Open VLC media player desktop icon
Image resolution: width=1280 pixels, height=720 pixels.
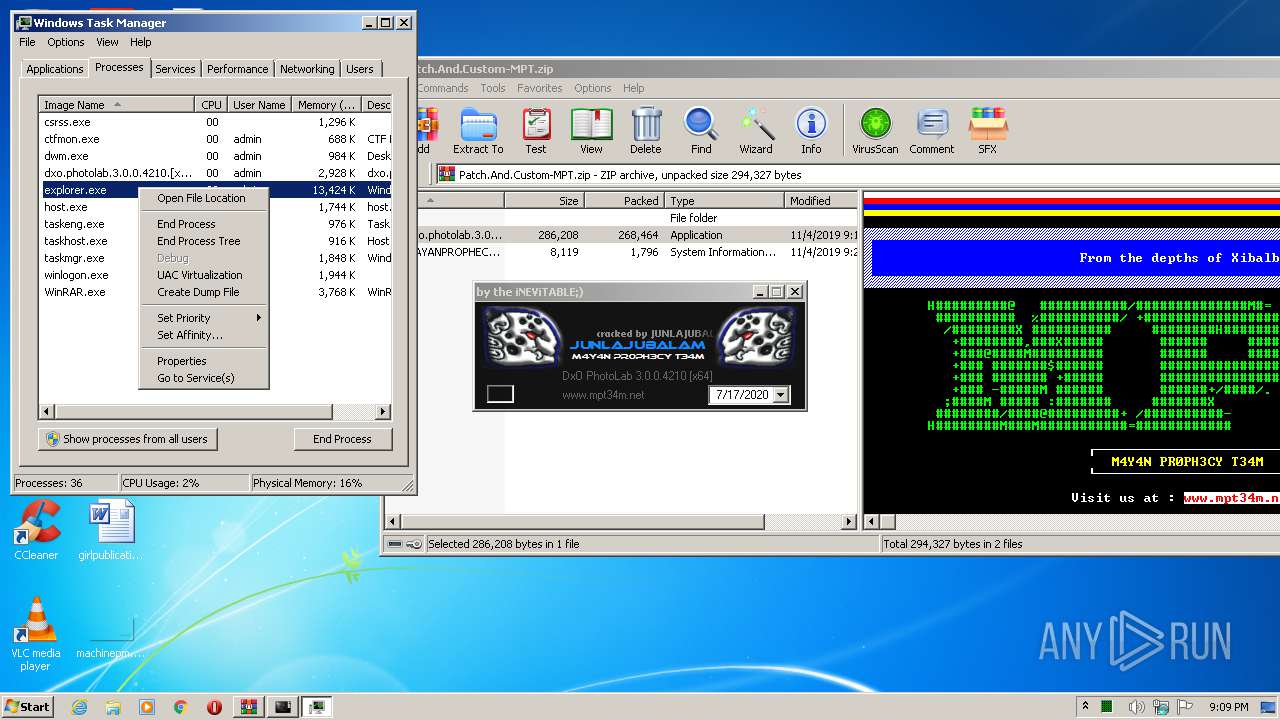point(36,634)
